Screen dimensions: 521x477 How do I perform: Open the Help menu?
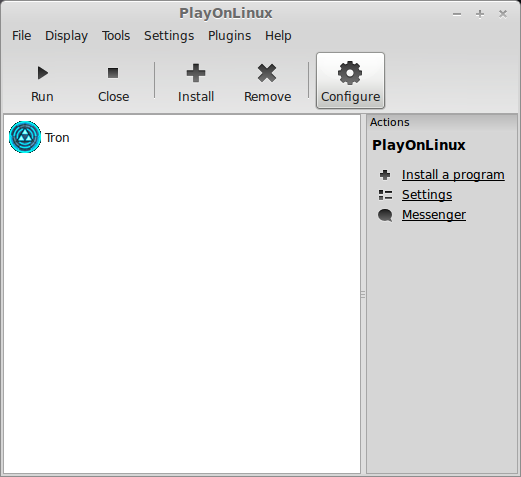(278, 36)
